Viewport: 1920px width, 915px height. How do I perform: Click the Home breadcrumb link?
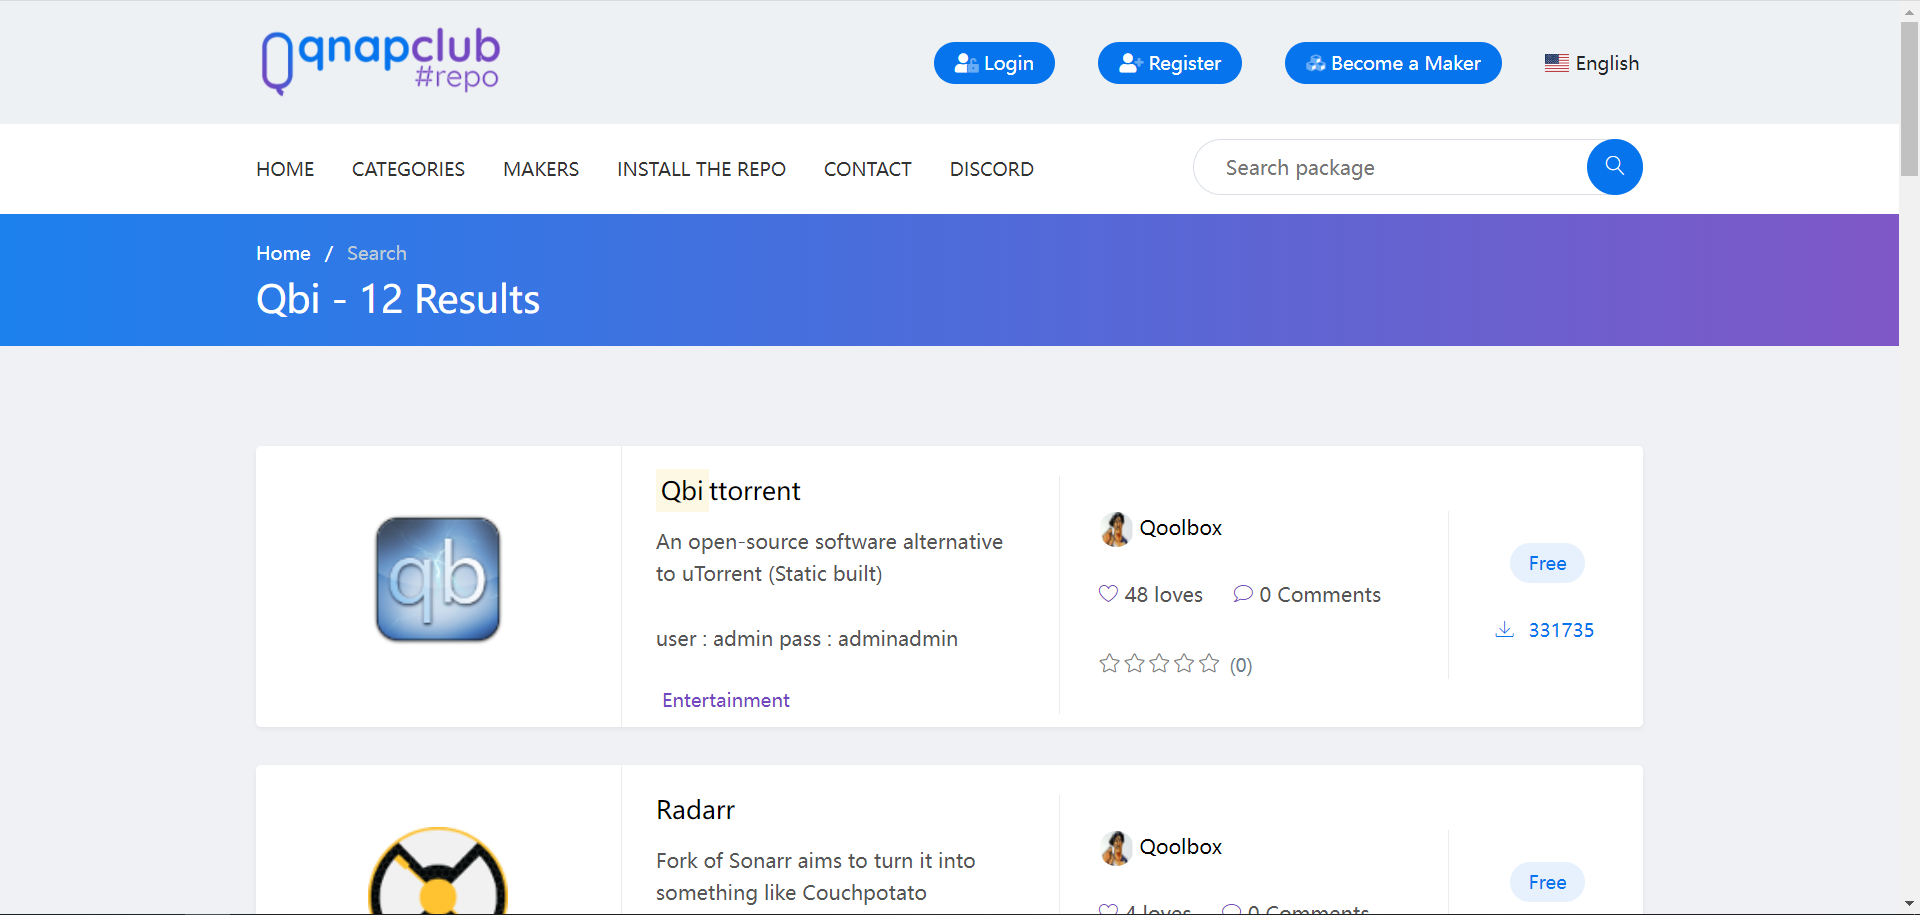pyautogui.click(x=283, y=253)
